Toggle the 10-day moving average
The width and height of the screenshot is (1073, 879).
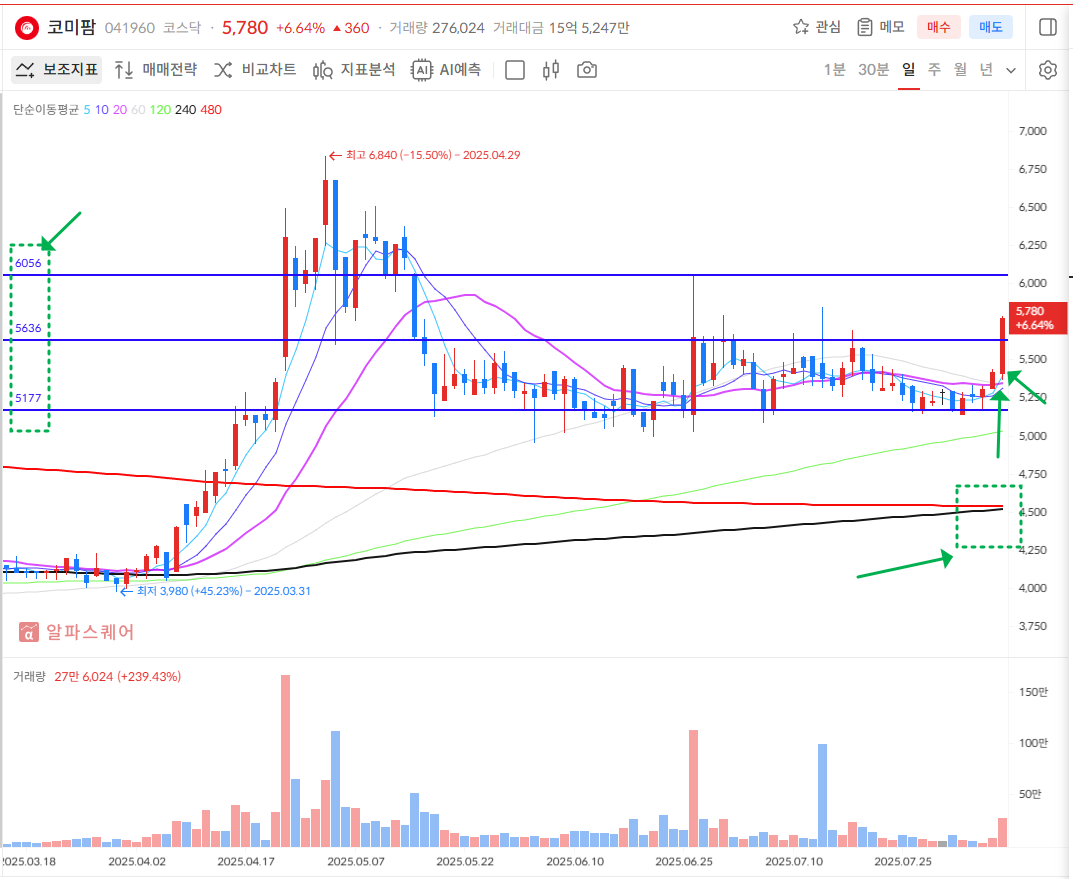coord(101,109)
